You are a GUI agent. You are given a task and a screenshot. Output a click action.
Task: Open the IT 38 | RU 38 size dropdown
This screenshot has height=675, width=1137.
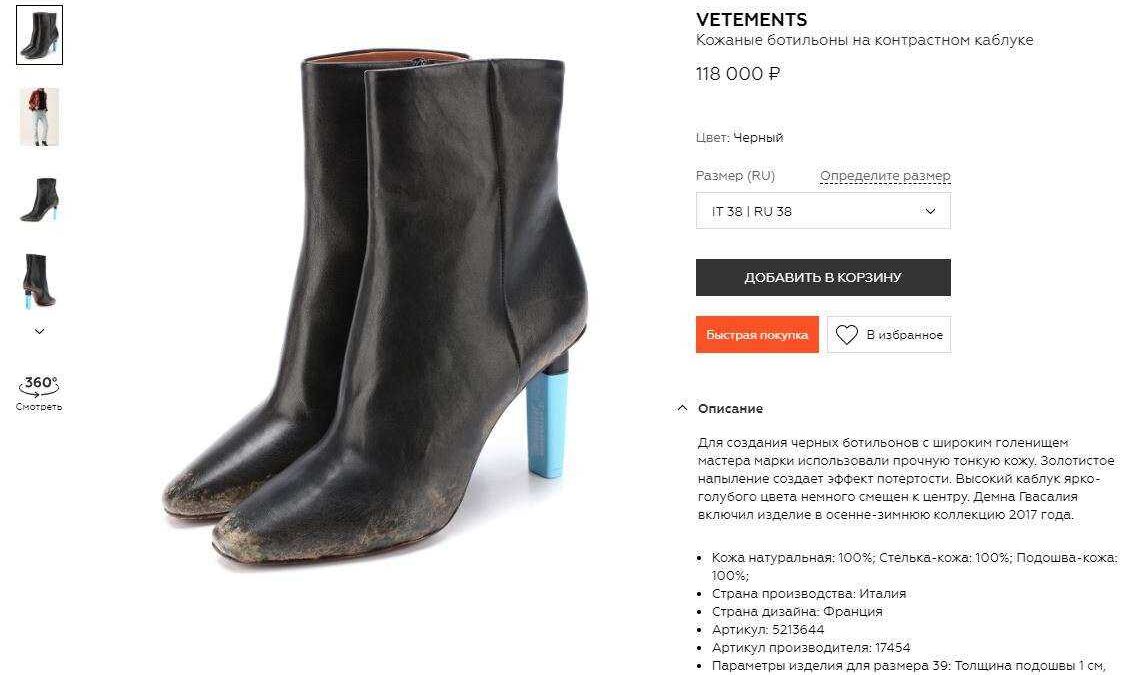823,211
